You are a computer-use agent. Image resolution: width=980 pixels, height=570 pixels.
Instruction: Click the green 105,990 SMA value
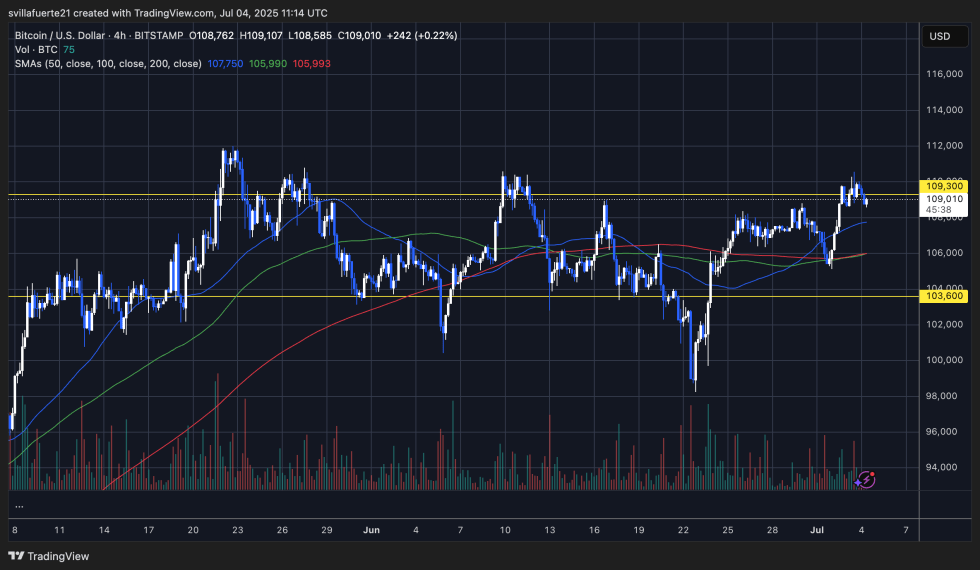[268, 63]
